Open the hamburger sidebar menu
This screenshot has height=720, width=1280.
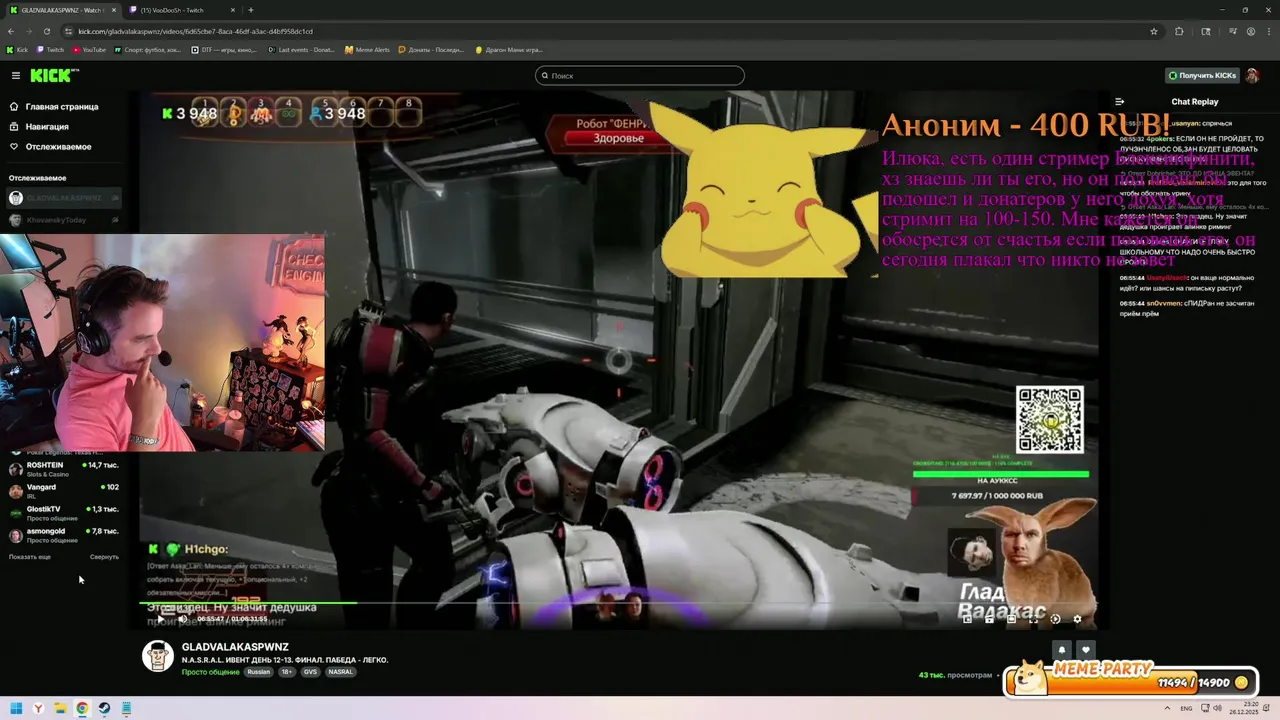(x=15, y=75)
